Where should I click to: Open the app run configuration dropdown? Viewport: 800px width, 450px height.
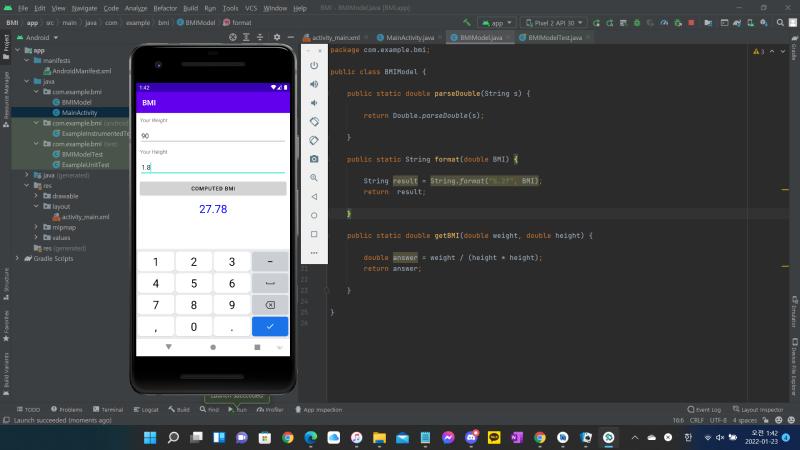coord(496,22)
